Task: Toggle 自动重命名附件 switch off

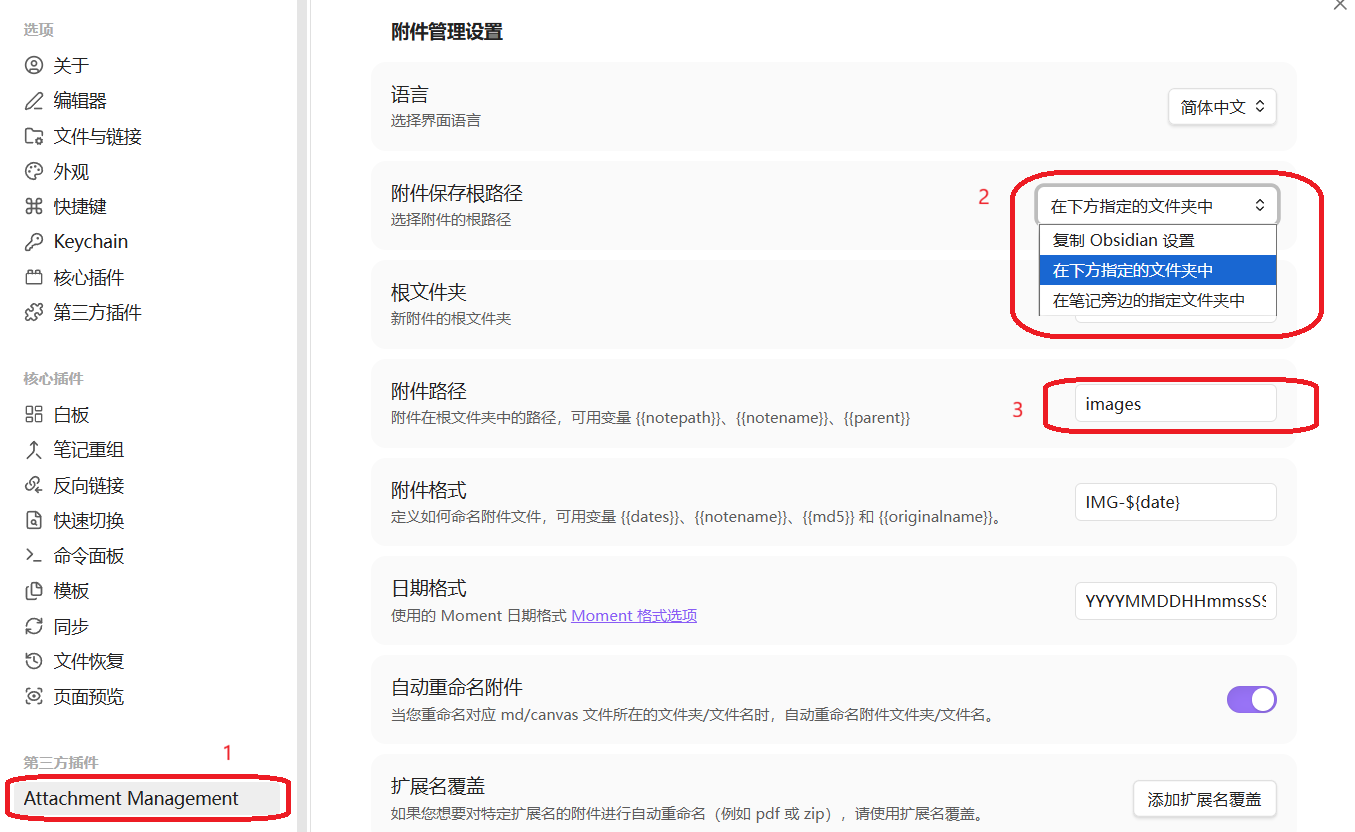Action: click(1251, 699)
